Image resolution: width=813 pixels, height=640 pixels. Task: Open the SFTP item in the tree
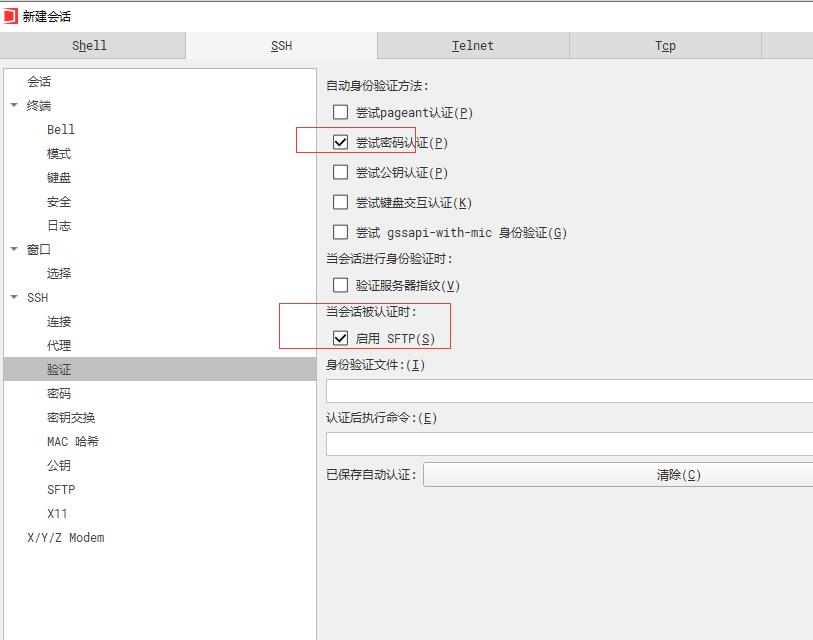(x=61, y=490)
